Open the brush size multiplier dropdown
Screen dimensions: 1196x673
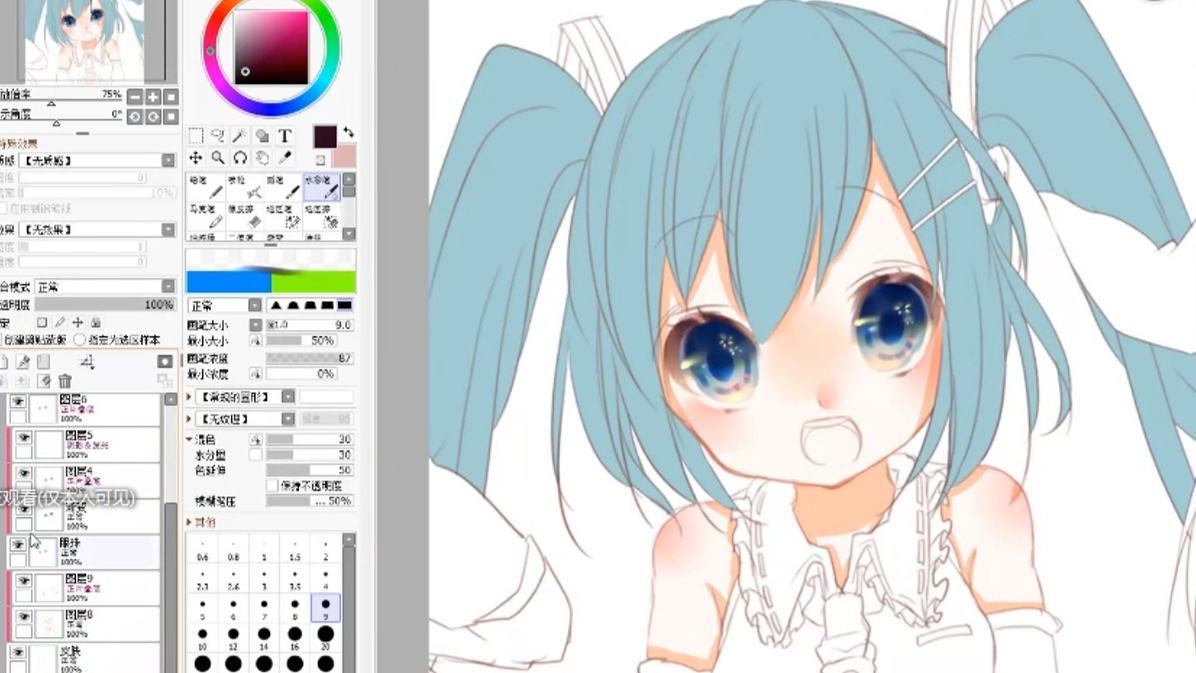(256, 325)
